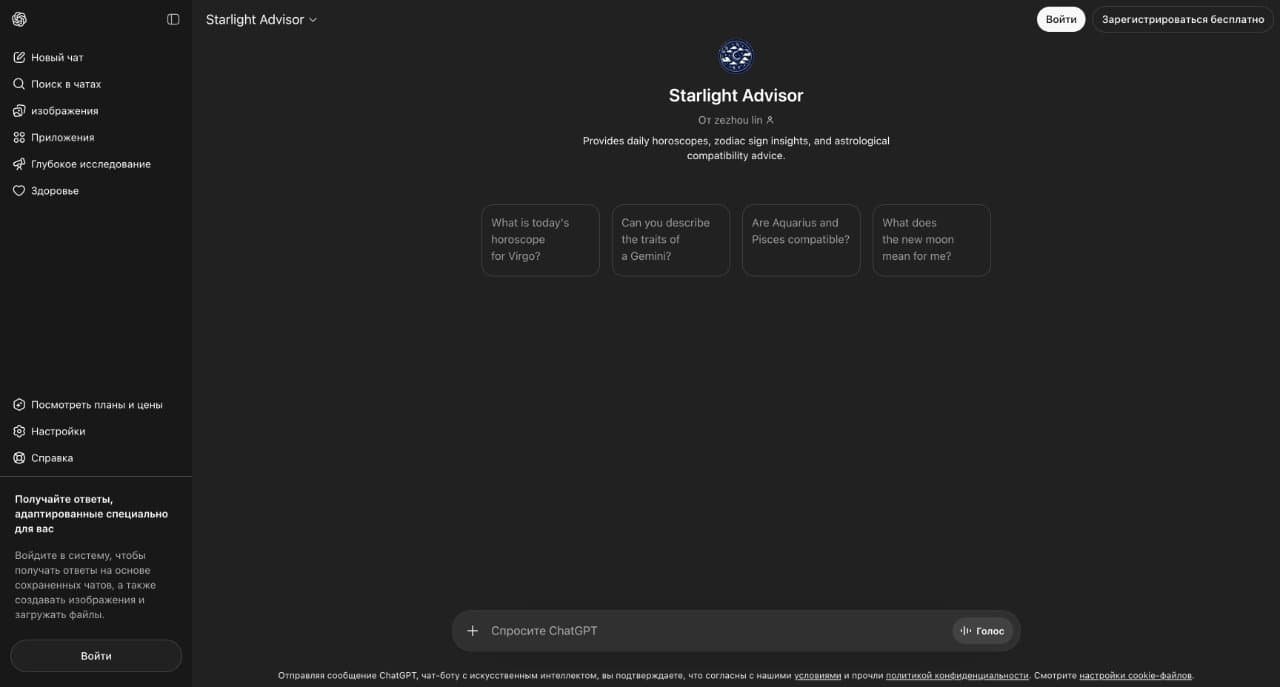Viewport: 1280px width, 687px height.
Task: Open the Справка help item
Action: [51, 458]
